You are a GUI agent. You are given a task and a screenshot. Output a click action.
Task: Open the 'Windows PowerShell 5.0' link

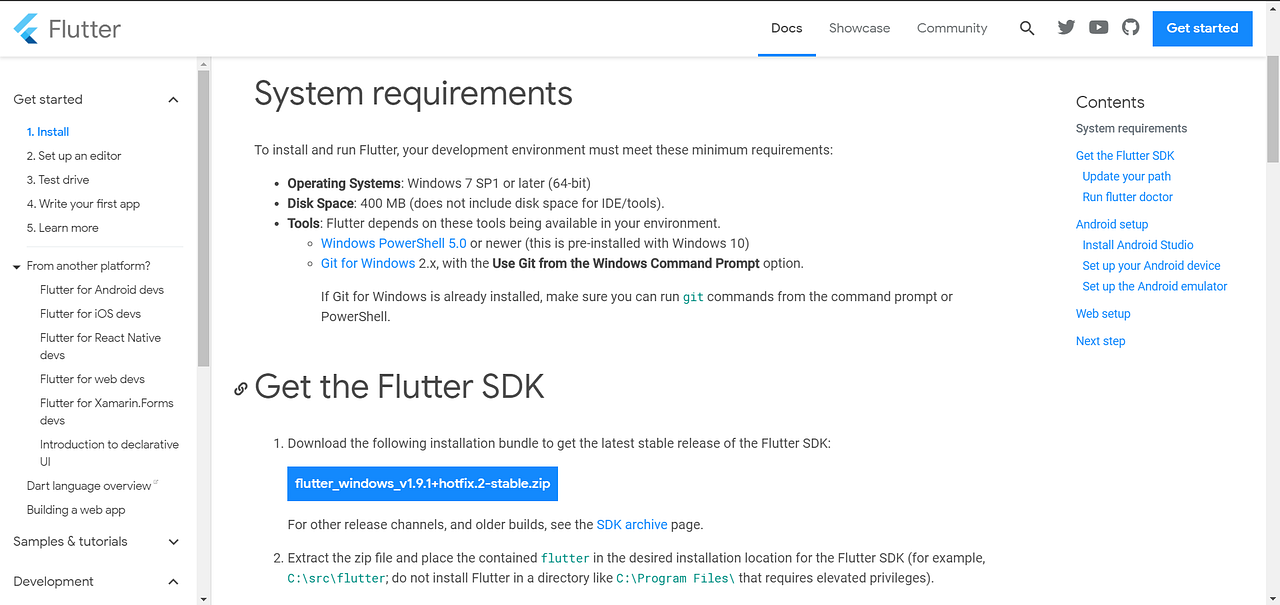(x=393, y=242)
